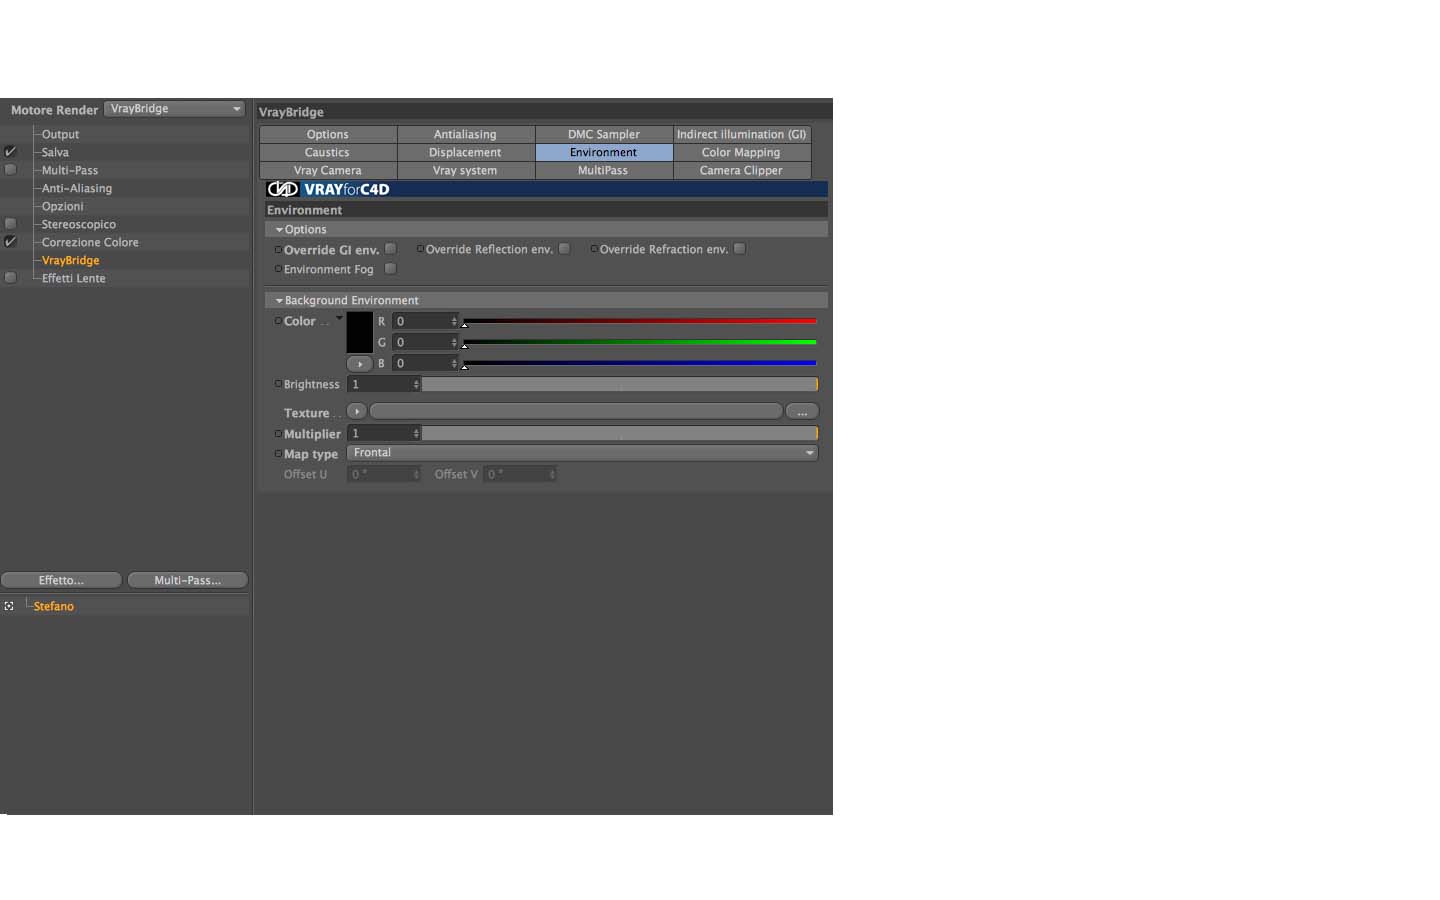Enable the Multi-Pass checkbox in the list

(10, 170)
